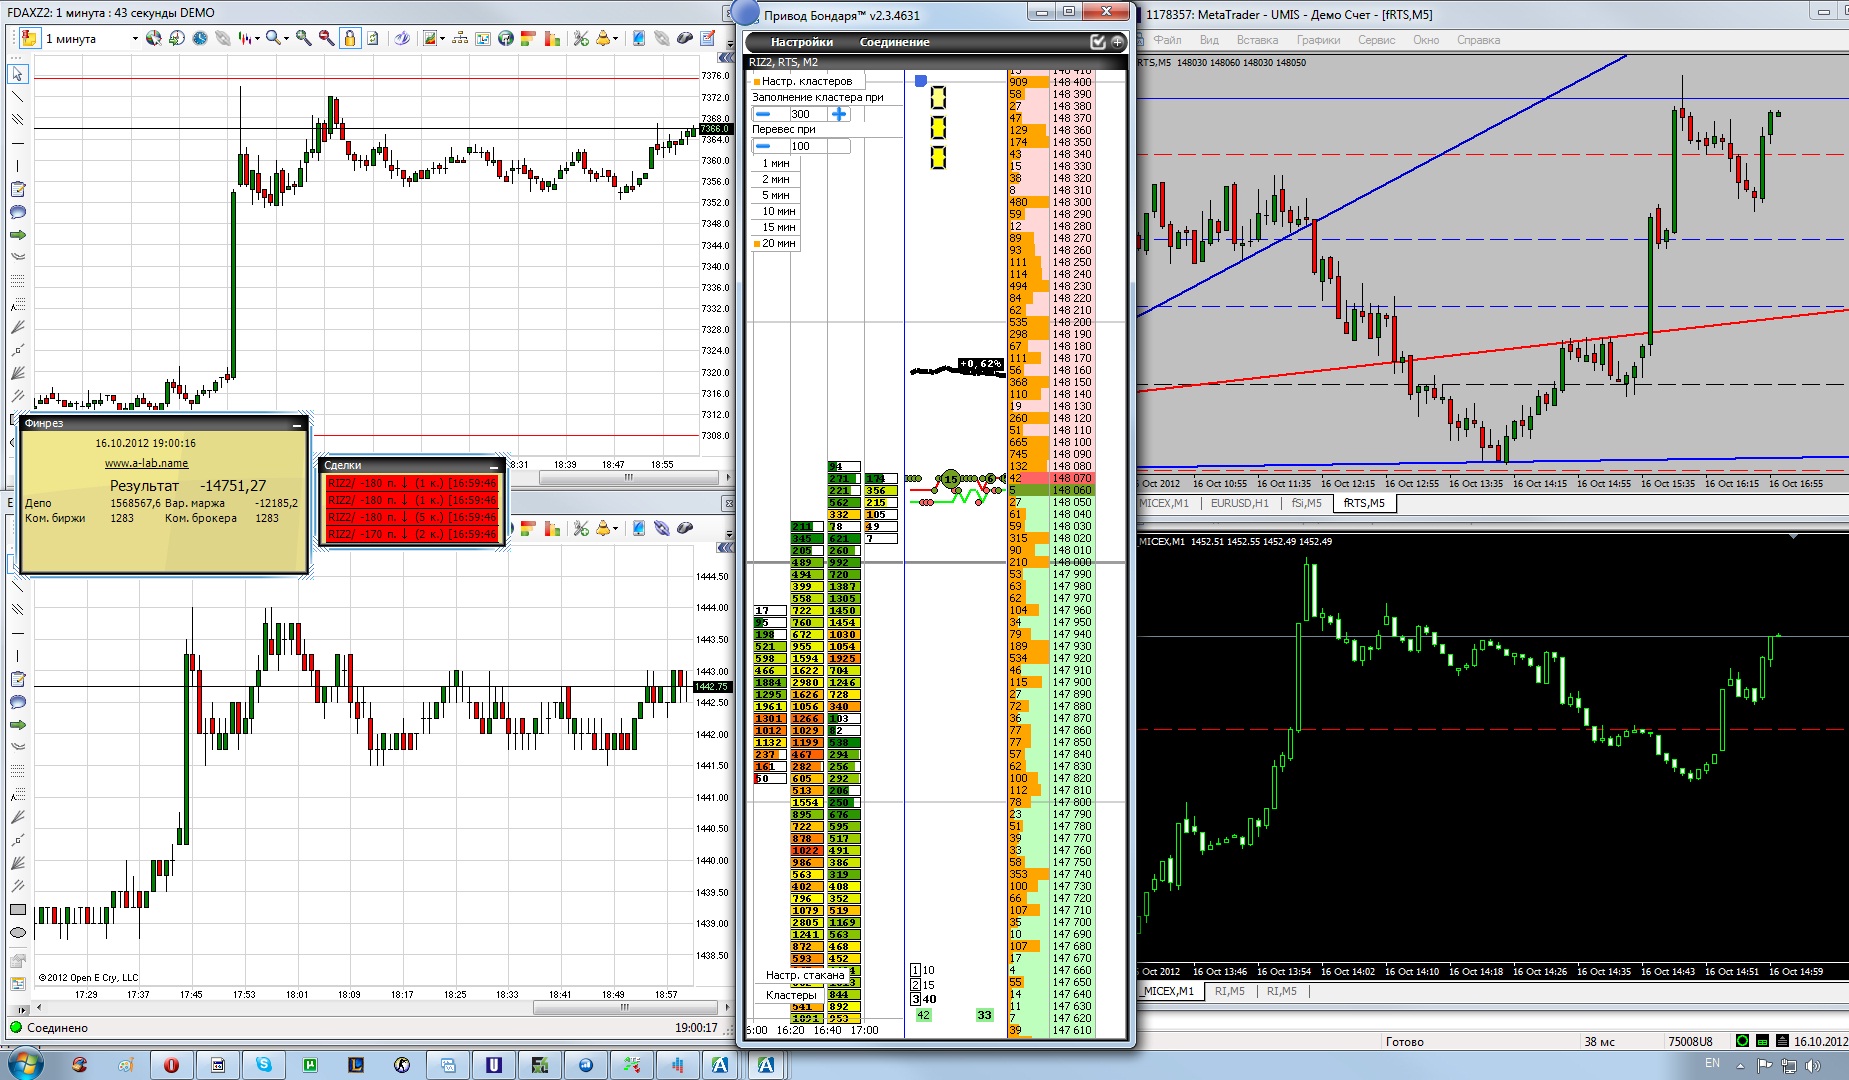This screenshot has width=1849, height=1080.
Task: Open the www.a-lab.name link
Action: [146, 463]
